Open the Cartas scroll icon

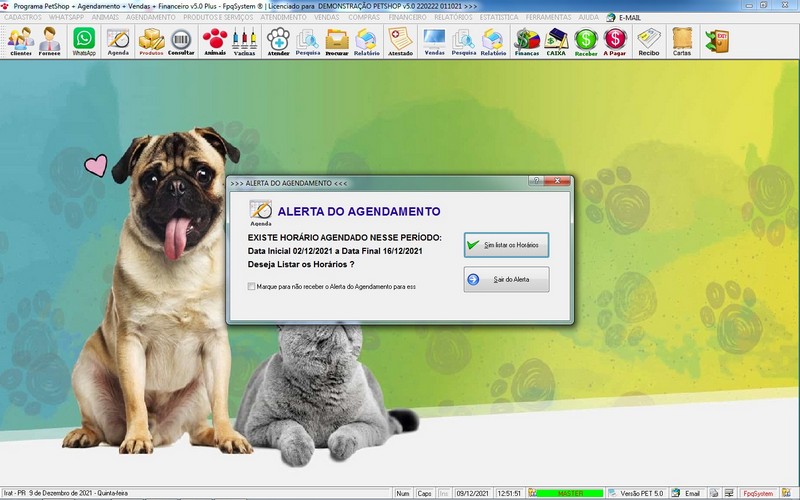pos(682,41)
